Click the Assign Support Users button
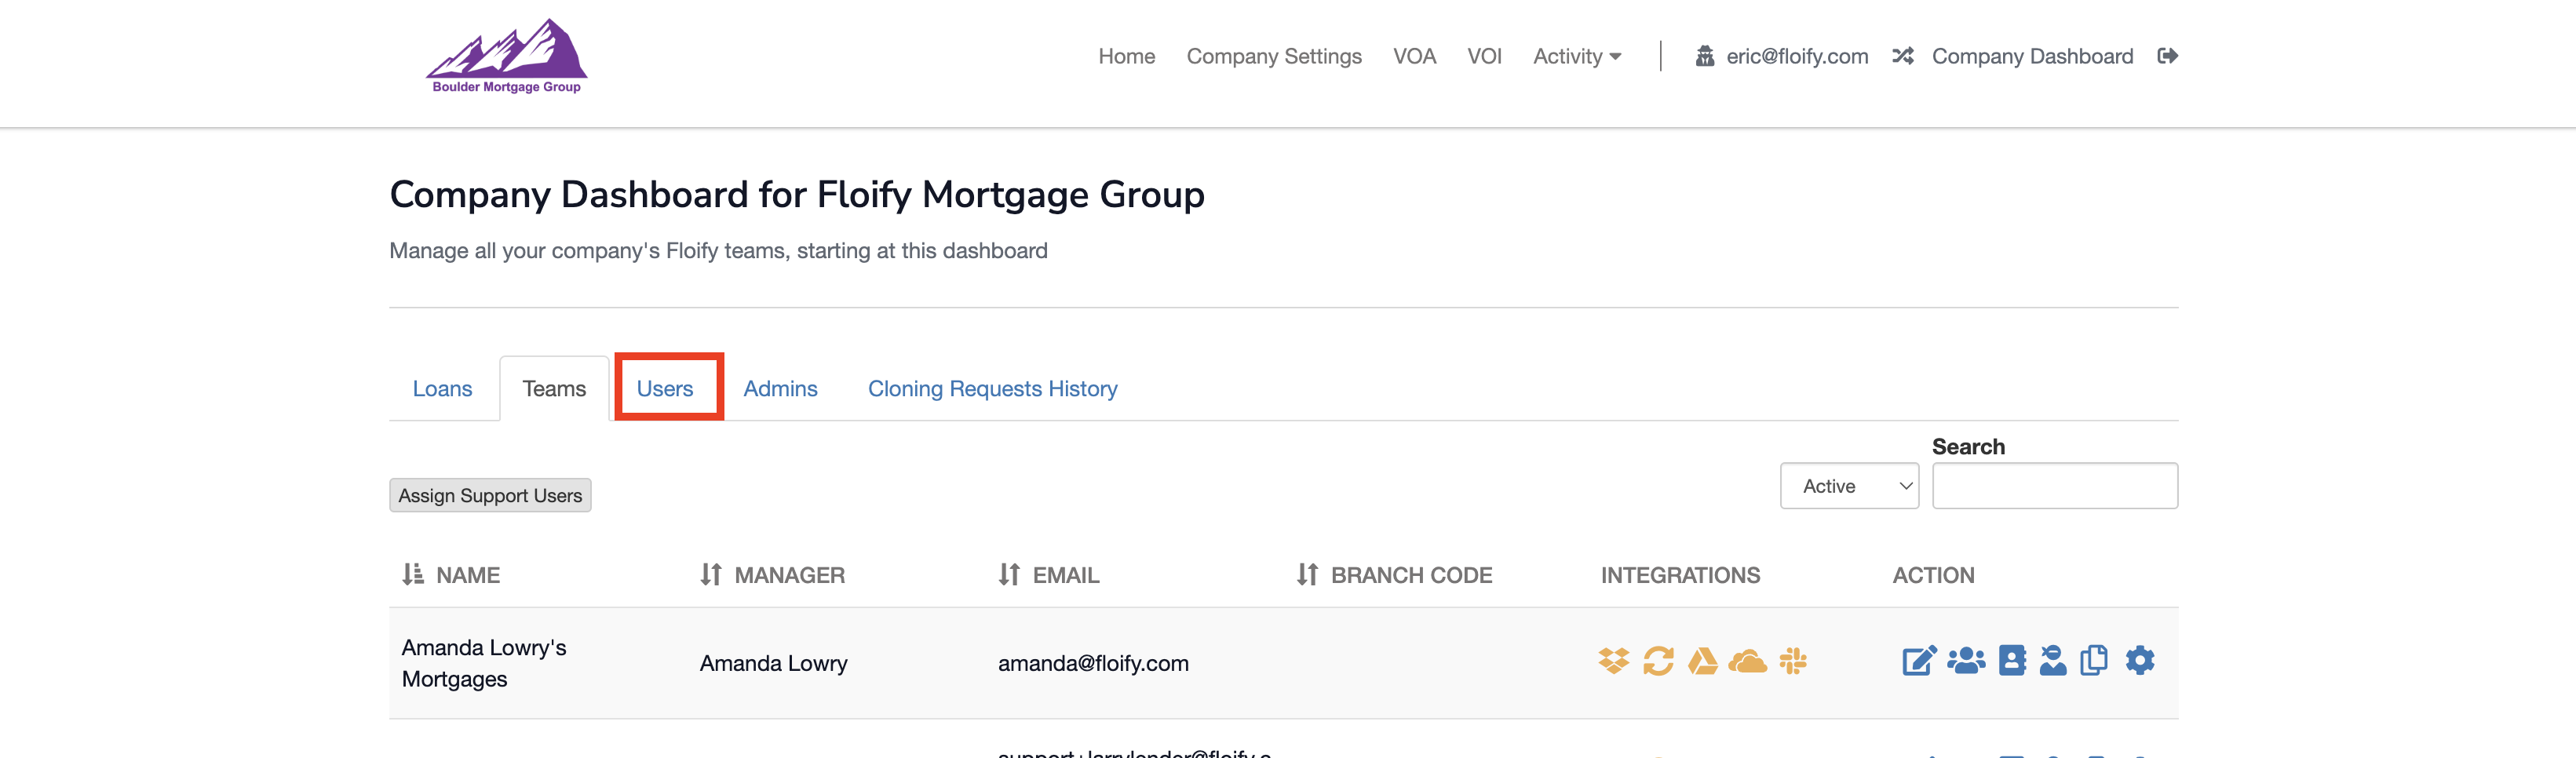The height and width of the screenshot is (758, 2576). click(490, 496)
